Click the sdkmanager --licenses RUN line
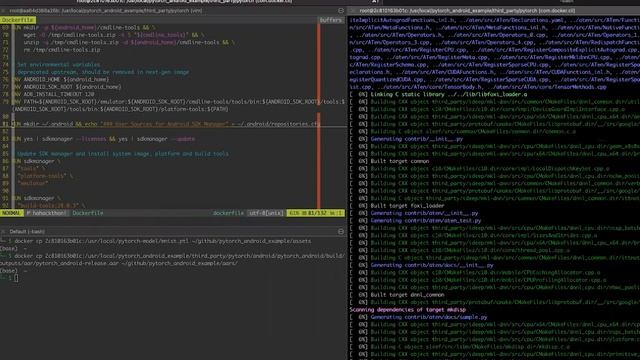This screenshot has width=640, height=360. (x=104, y=139)
